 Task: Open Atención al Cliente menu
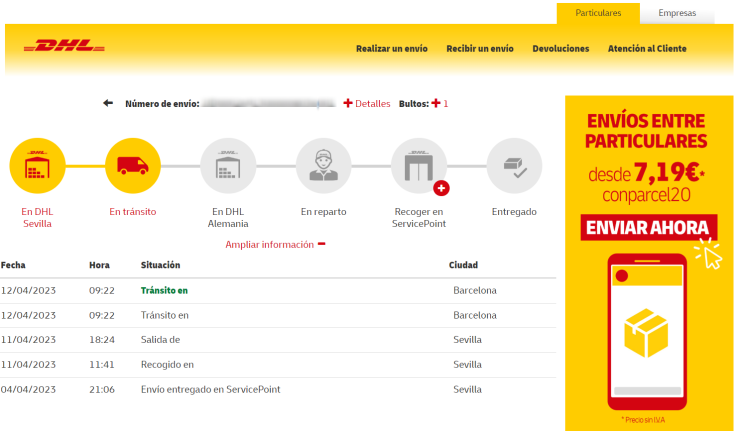[x=647, y=48]
